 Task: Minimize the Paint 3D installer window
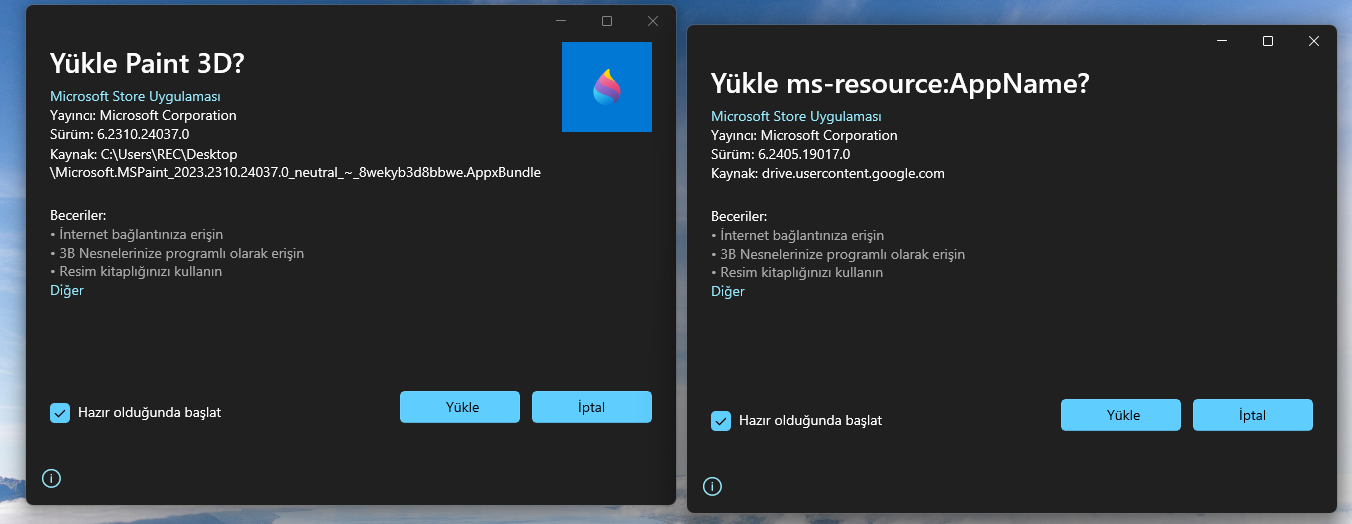coord(561,21)
